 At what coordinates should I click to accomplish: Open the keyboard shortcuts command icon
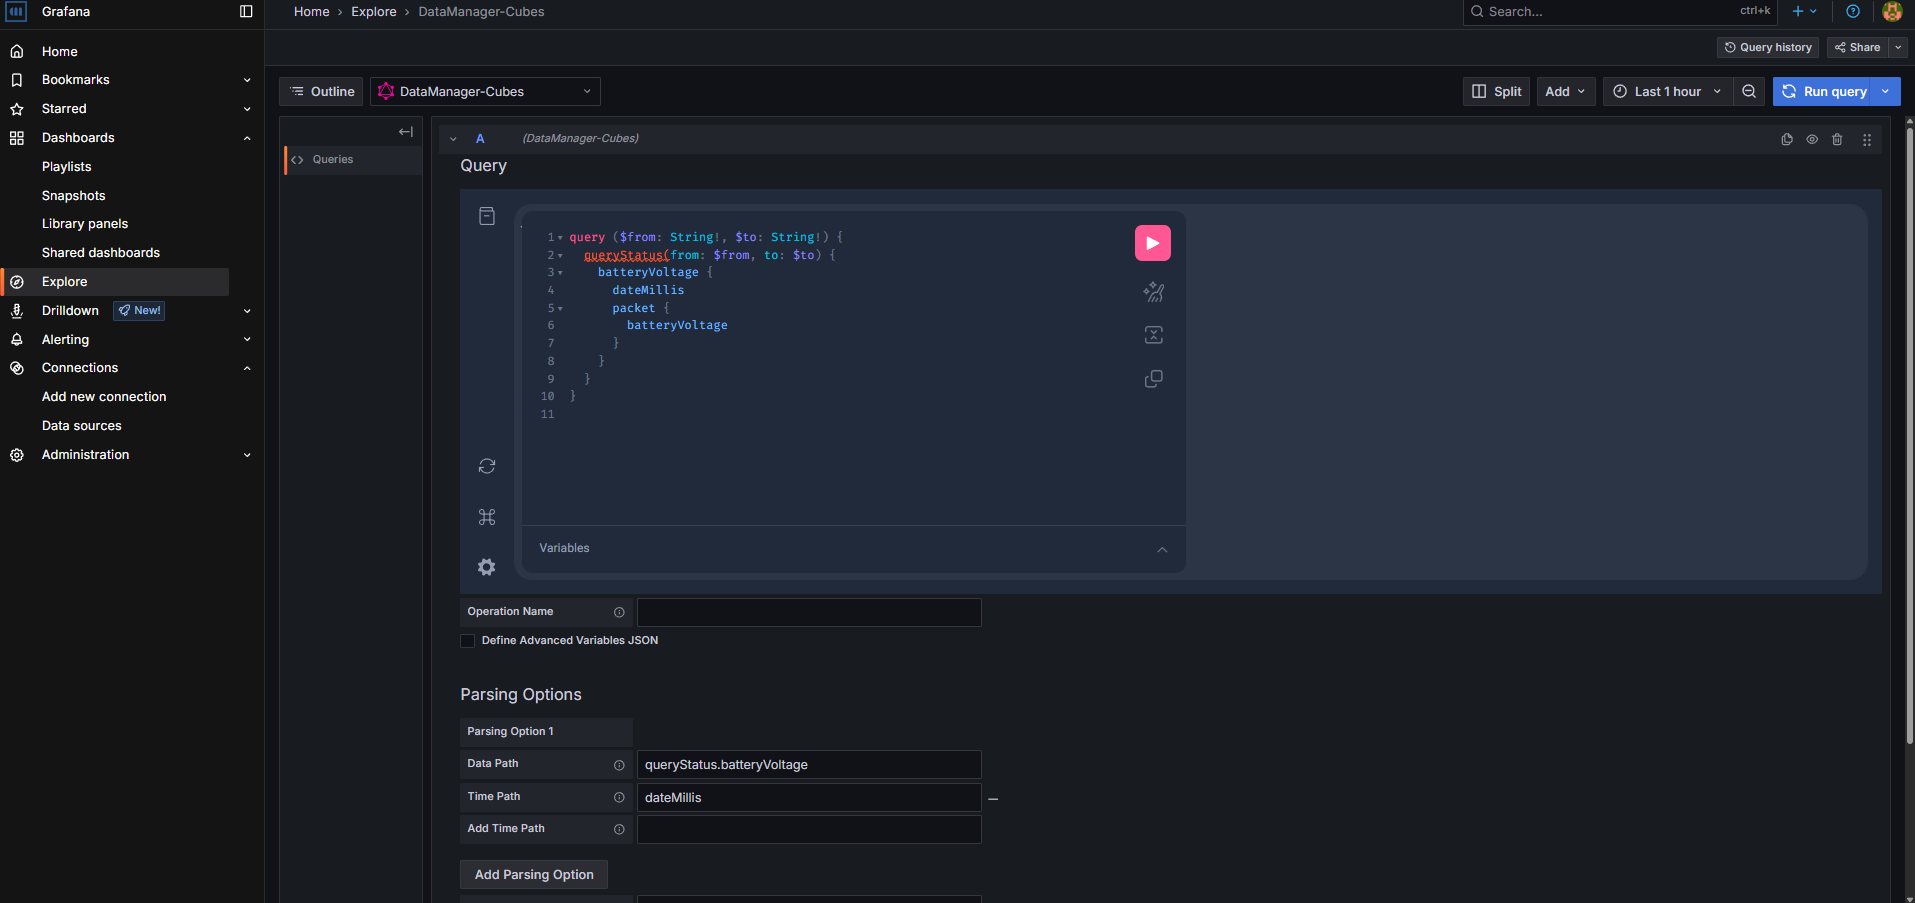pos(487,517)
